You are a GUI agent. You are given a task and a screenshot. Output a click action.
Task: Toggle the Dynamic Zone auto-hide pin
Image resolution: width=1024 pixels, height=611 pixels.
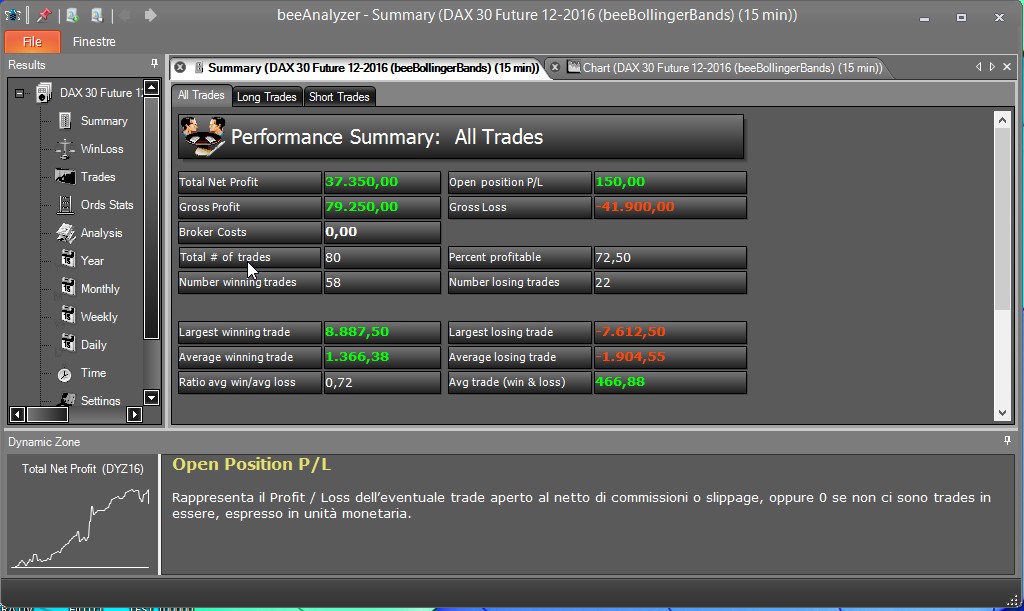tap(1007, 441)
